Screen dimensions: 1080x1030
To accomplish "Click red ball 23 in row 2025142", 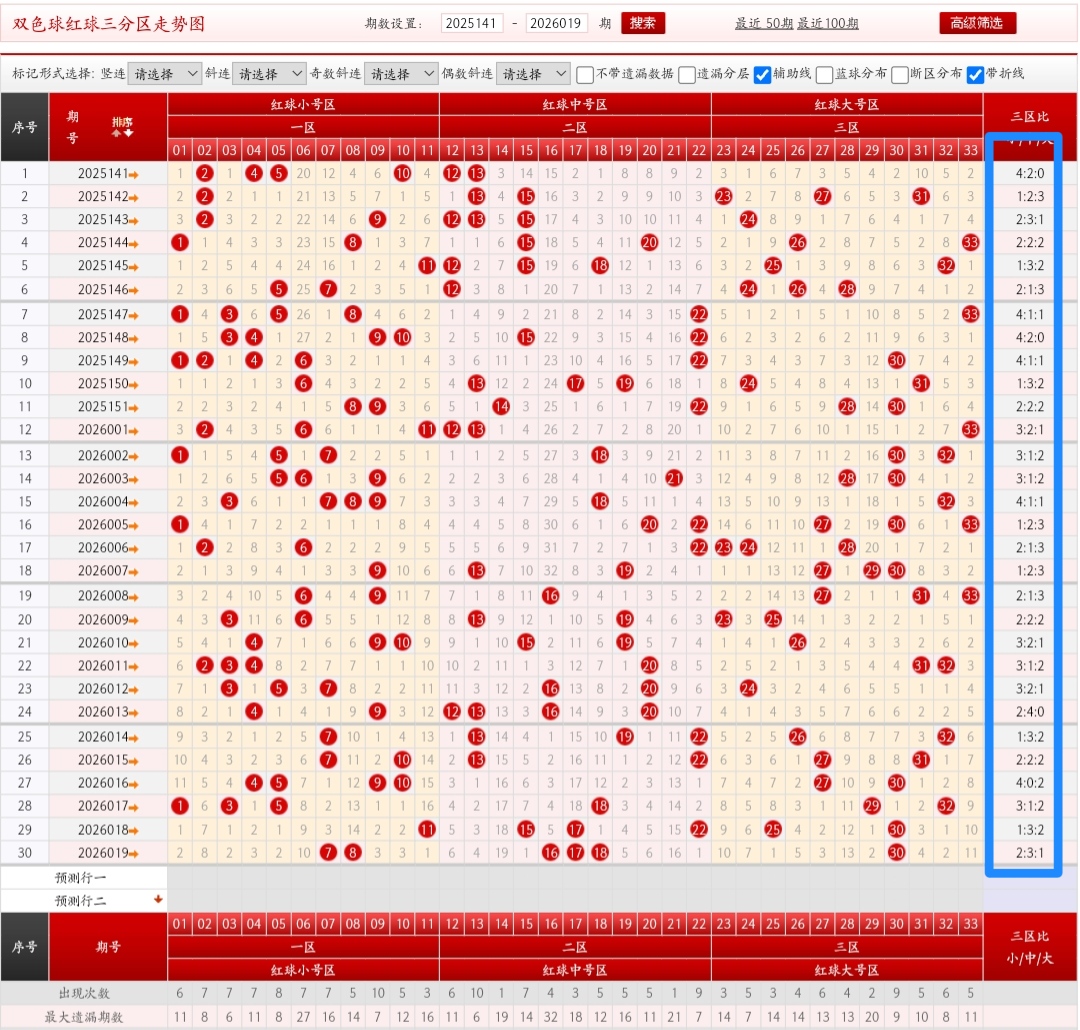I will tap(724, 196).
